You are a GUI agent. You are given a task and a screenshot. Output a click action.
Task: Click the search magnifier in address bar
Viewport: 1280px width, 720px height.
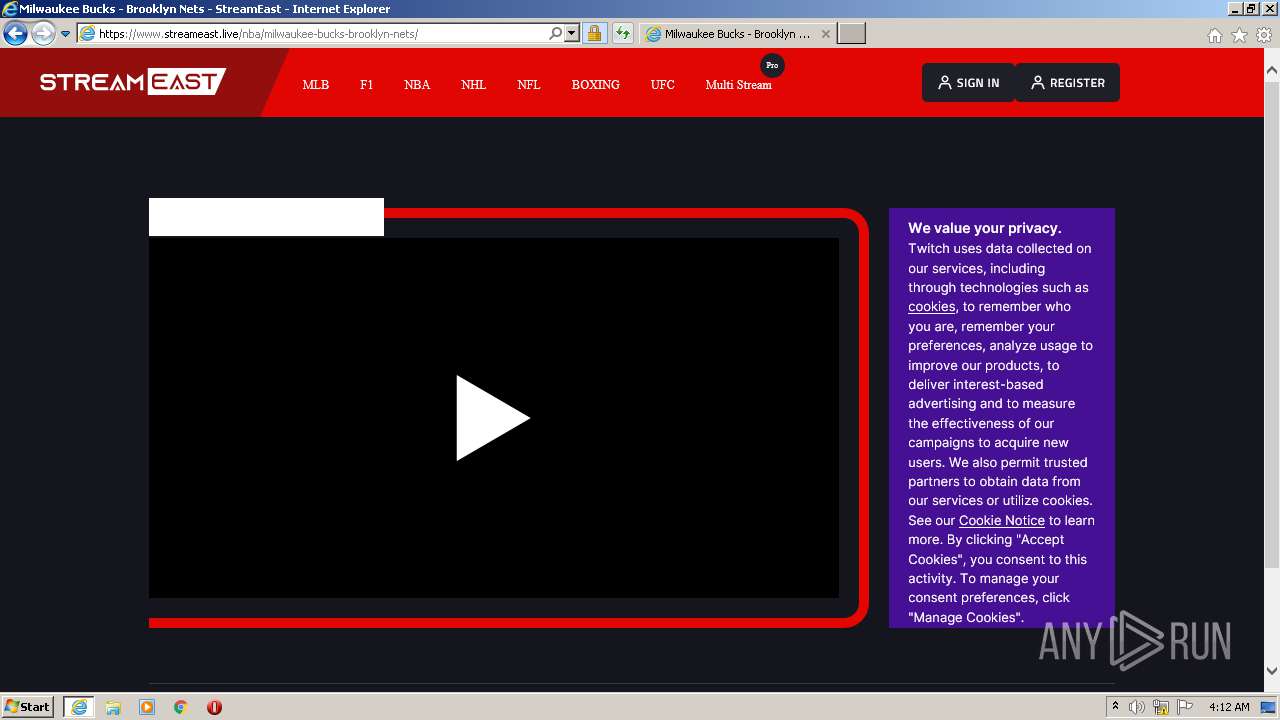click(x=555, y=34)
